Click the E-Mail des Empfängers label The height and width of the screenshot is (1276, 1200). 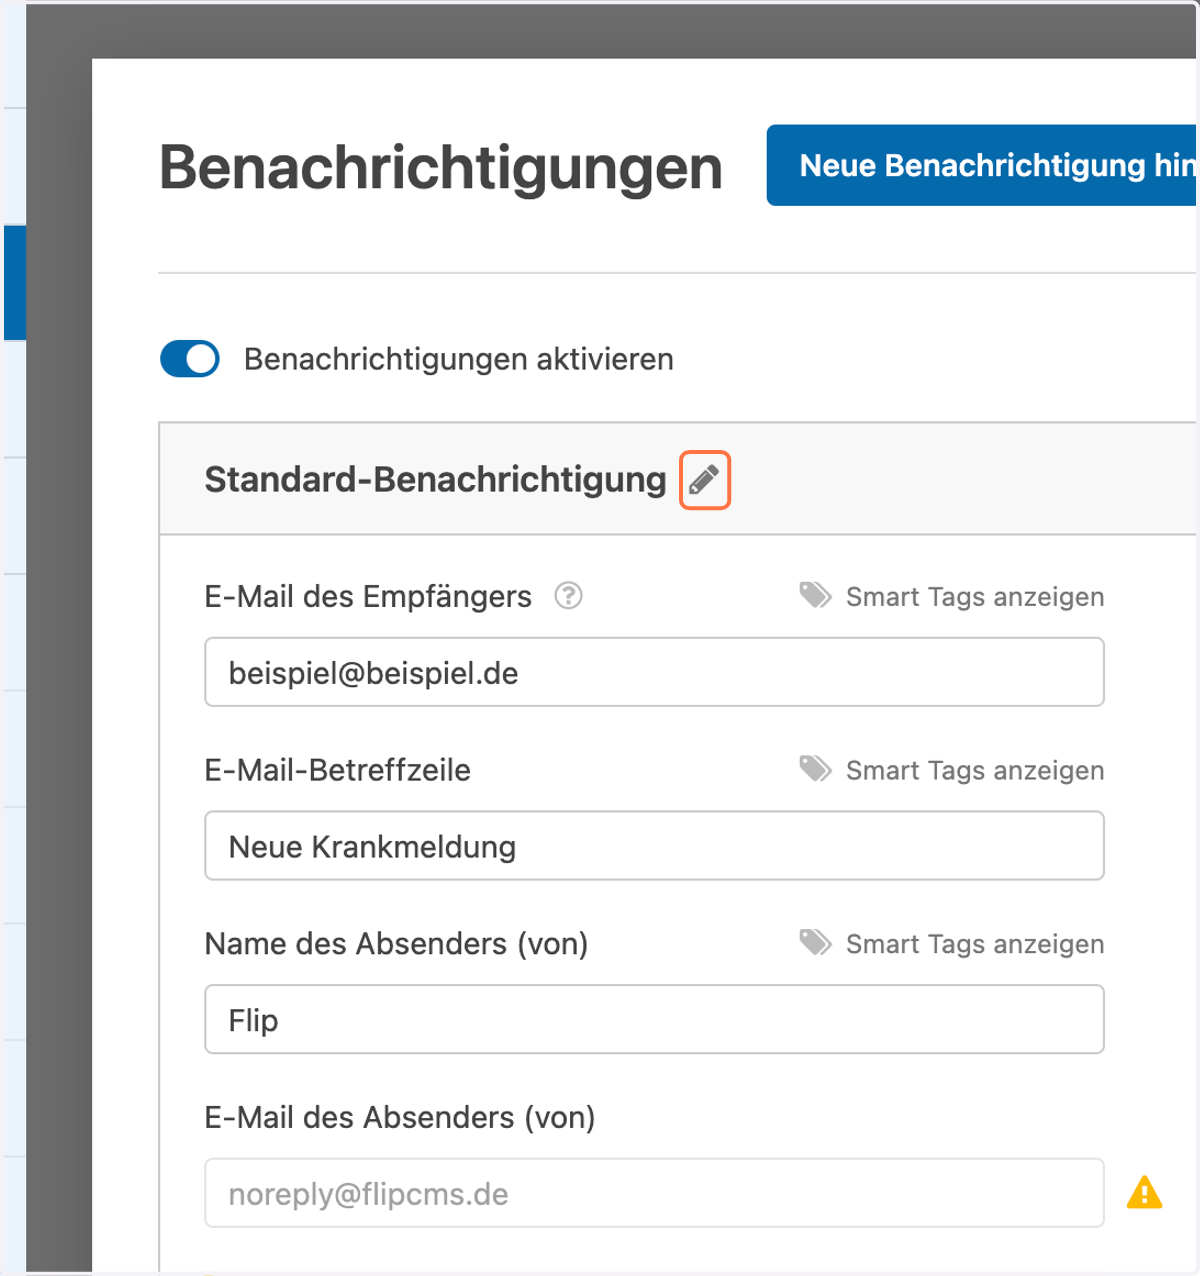(x=368, y=597)
